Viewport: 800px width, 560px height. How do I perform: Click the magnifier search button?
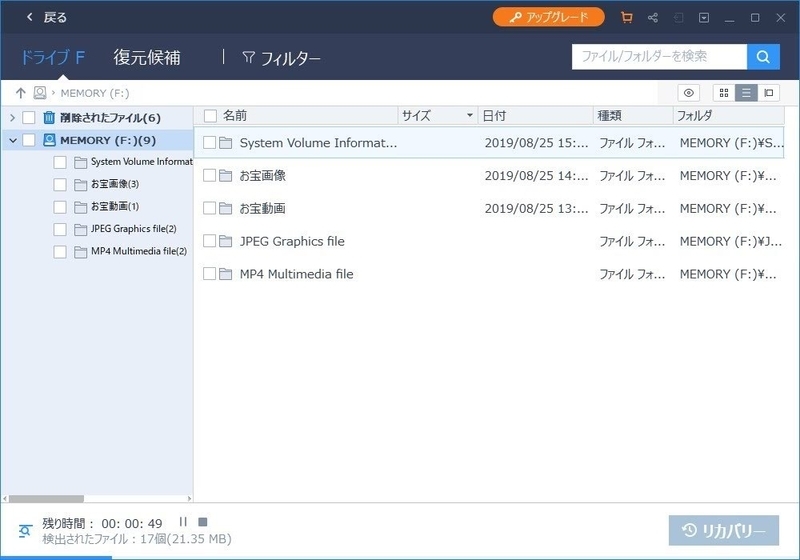(763, 57)
